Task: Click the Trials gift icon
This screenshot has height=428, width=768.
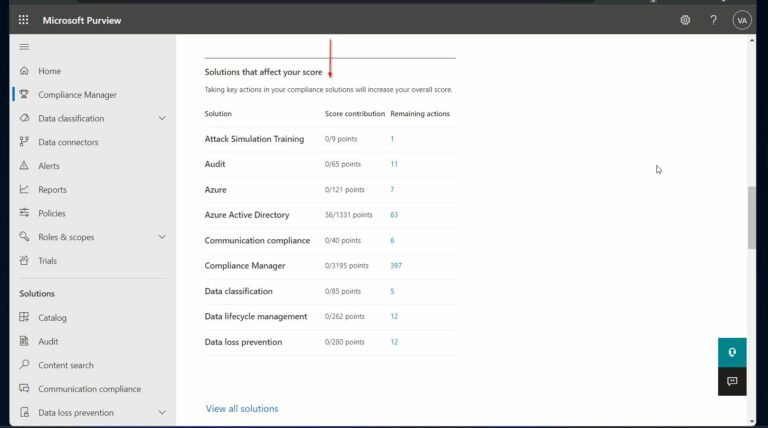Action: [x=24, y=261]
